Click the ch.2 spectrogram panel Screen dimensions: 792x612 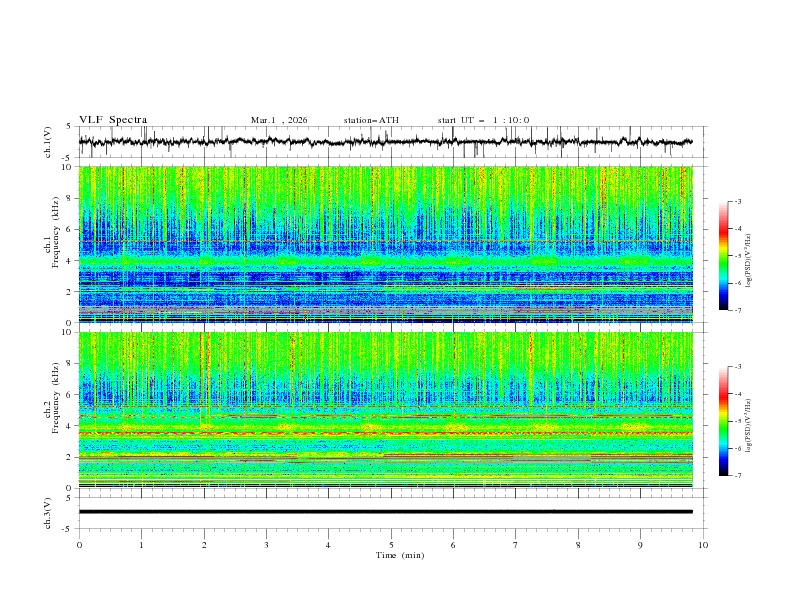coord(385,410)
